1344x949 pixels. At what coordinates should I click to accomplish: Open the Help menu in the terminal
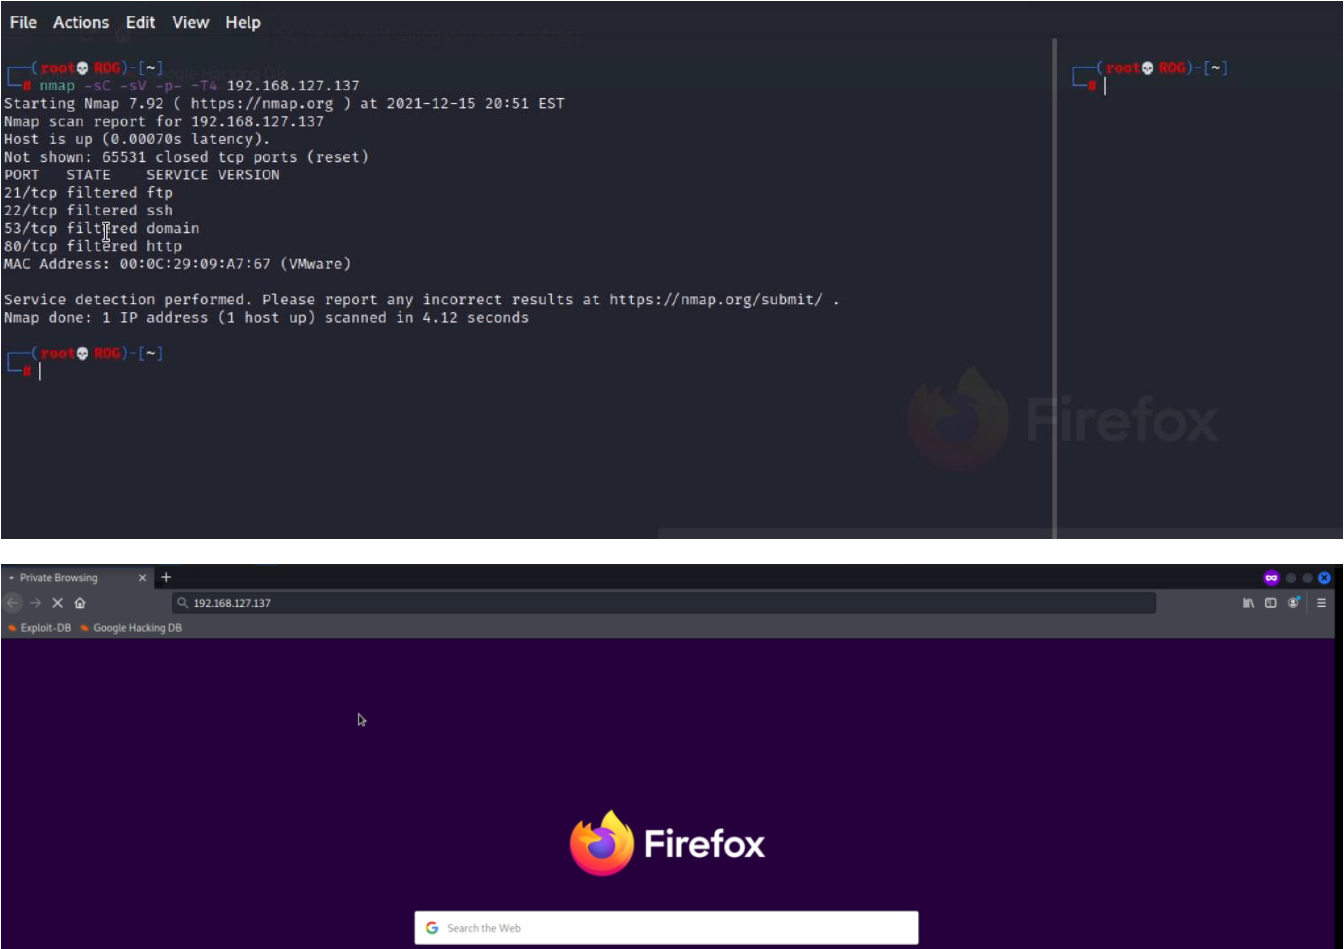tap(242, 22)
